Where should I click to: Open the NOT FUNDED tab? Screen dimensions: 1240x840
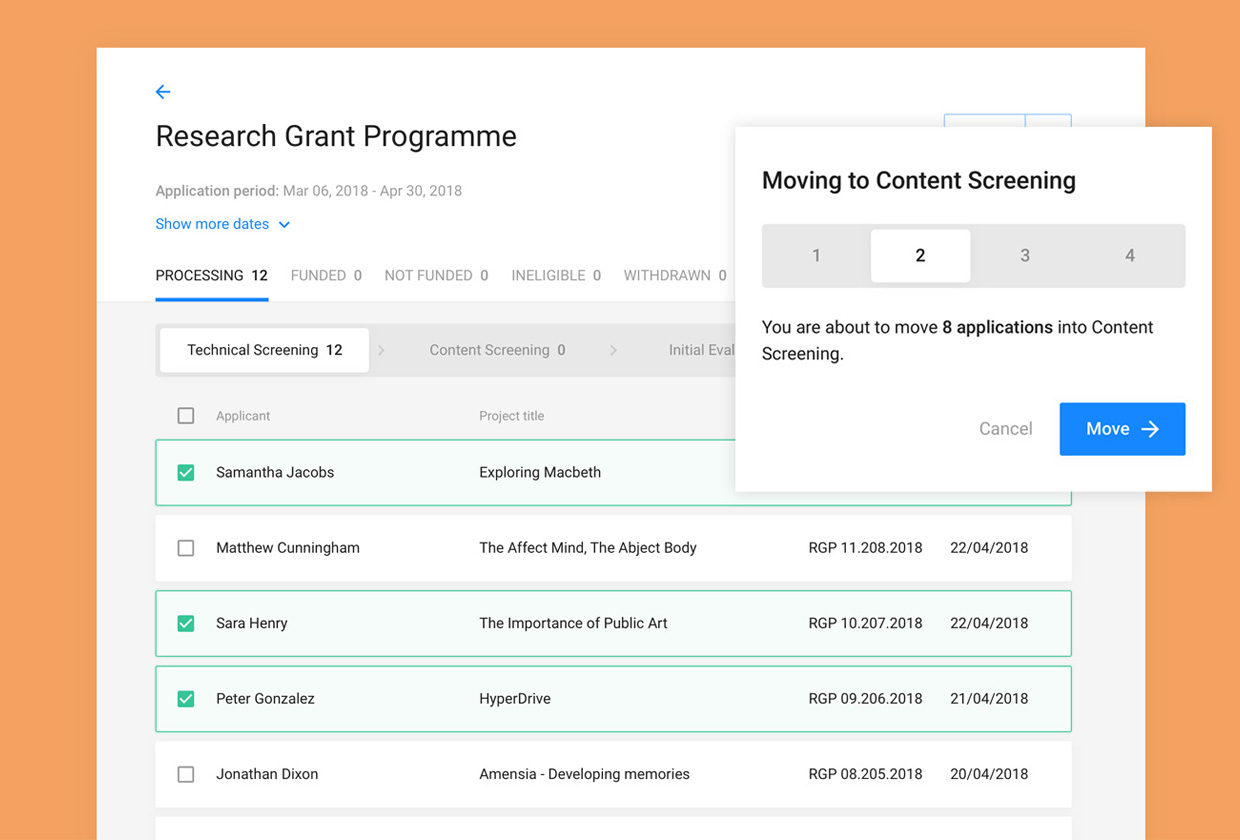(x=436, y=275)
